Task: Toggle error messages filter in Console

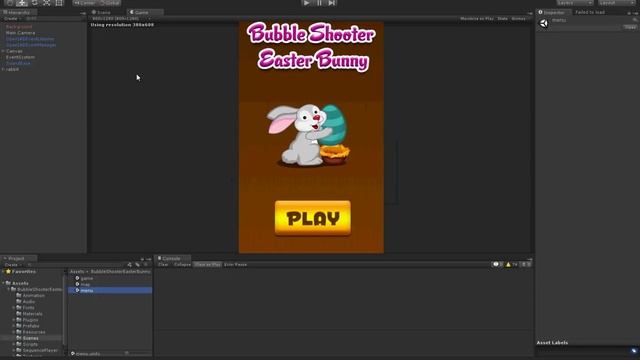Action: click(526, 264)
